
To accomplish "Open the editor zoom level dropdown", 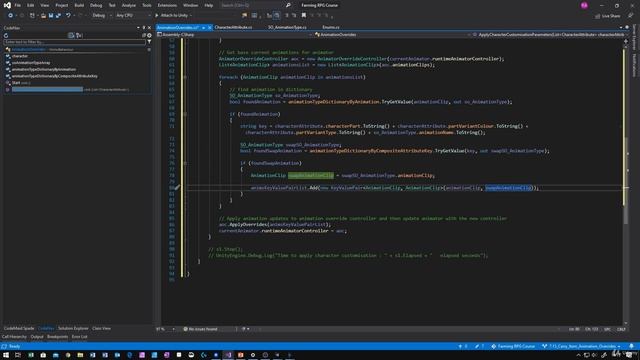I will pos(165,329).
